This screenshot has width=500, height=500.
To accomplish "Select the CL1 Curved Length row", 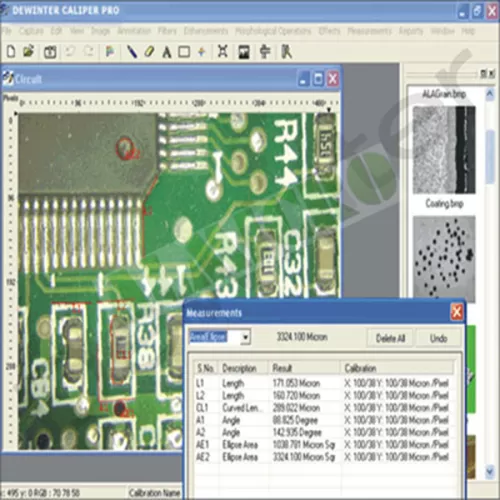I will [323, 408].
